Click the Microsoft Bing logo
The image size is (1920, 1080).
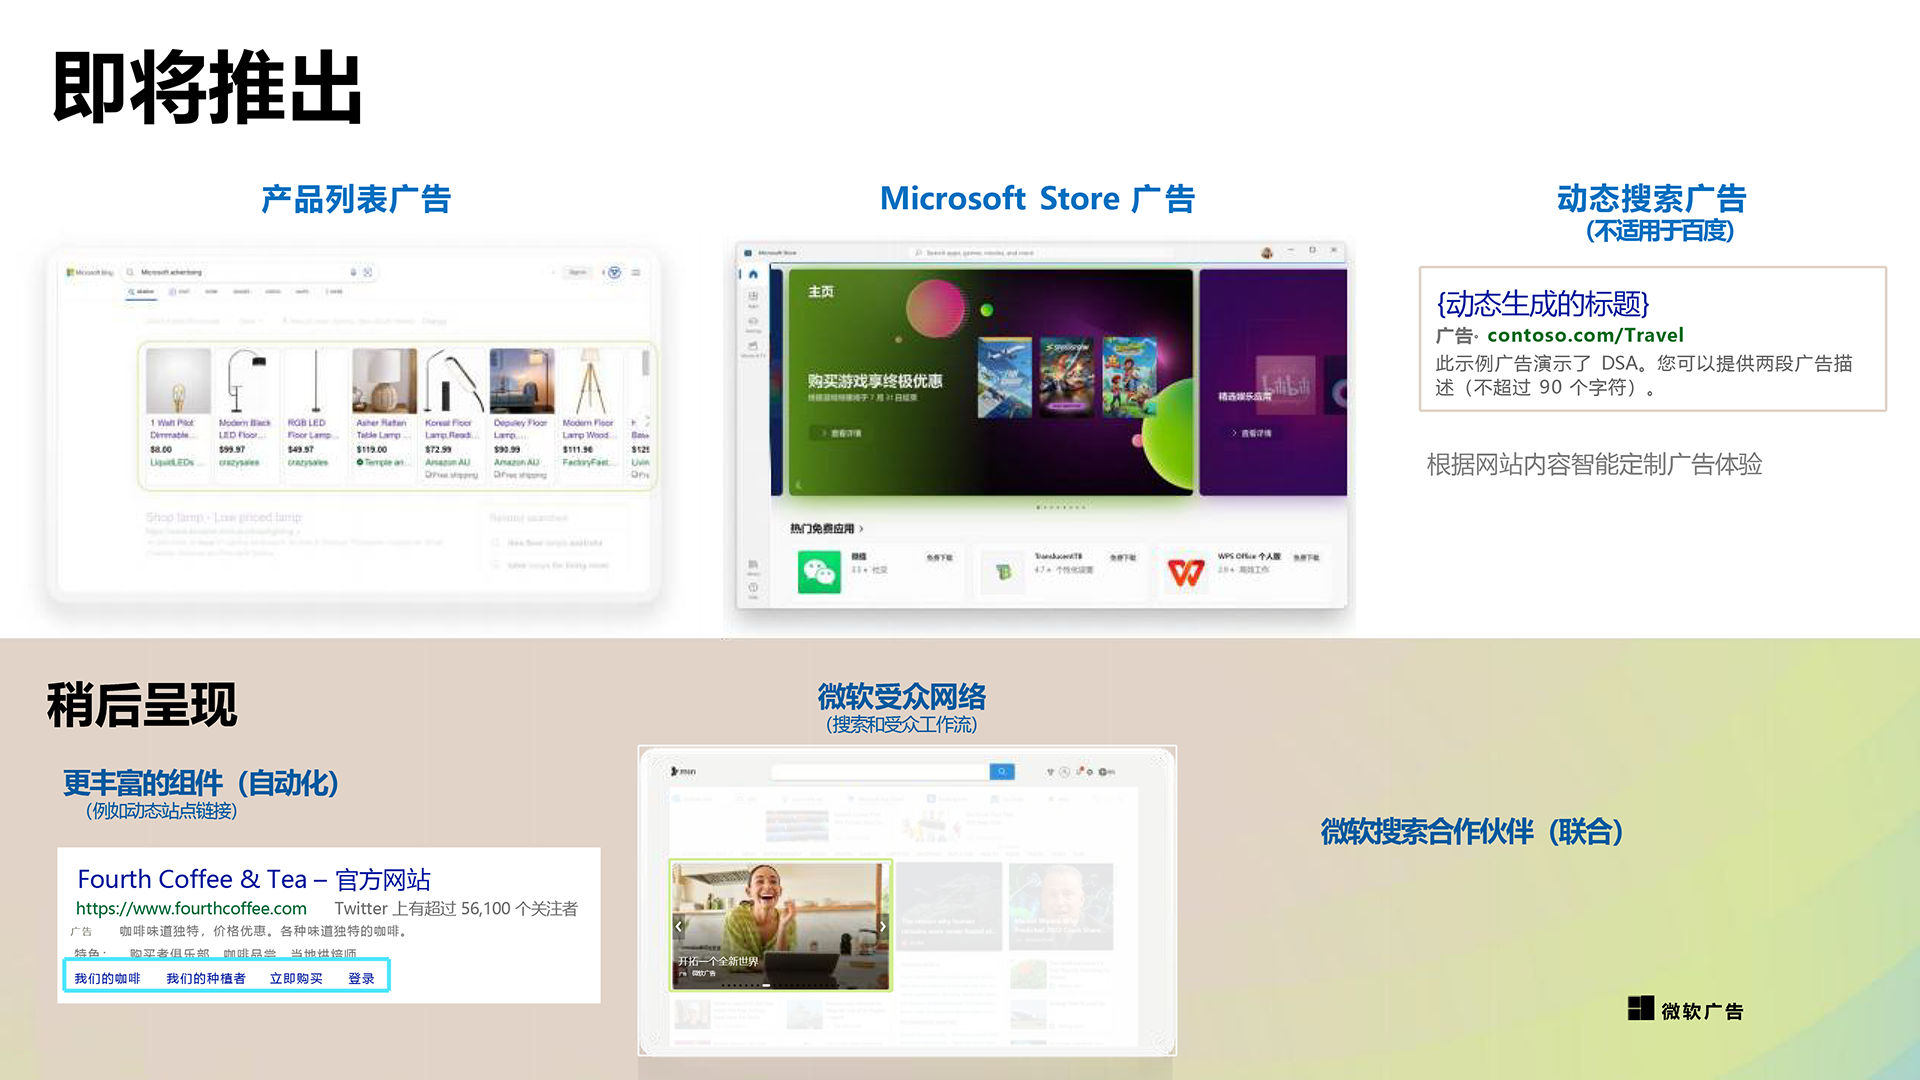coord(90,272)
